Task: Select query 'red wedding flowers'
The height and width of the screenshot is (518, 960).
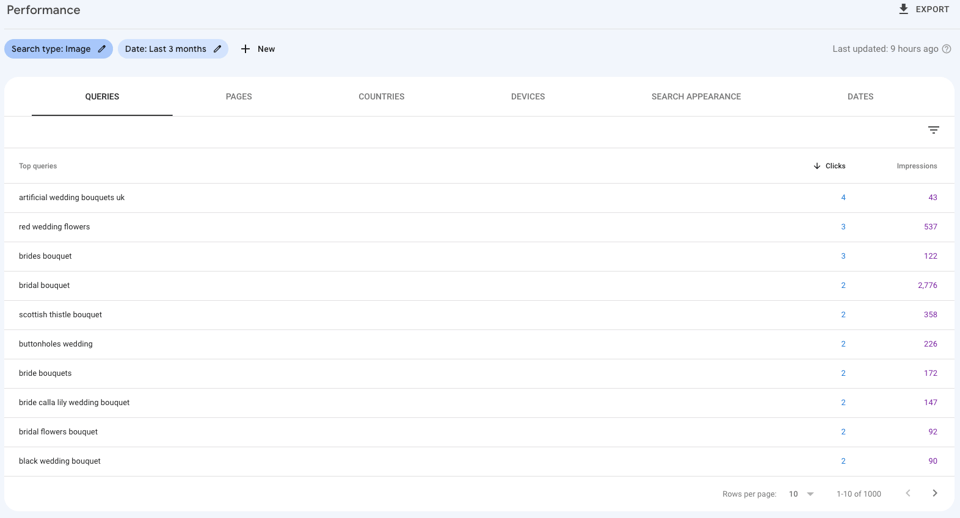Action: point(54,227)
